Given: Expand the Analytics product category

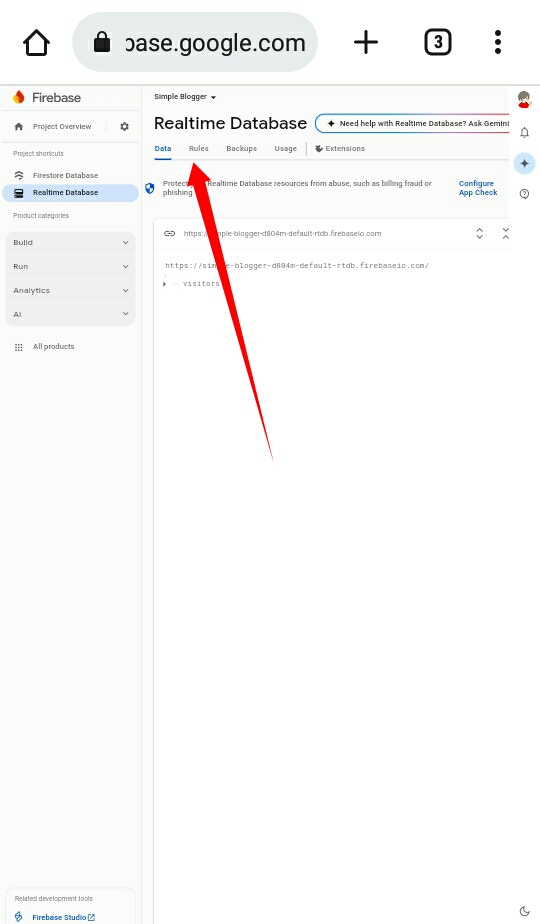Looking at the screenshot, I should pyautogui.click(x=71, y=291).
